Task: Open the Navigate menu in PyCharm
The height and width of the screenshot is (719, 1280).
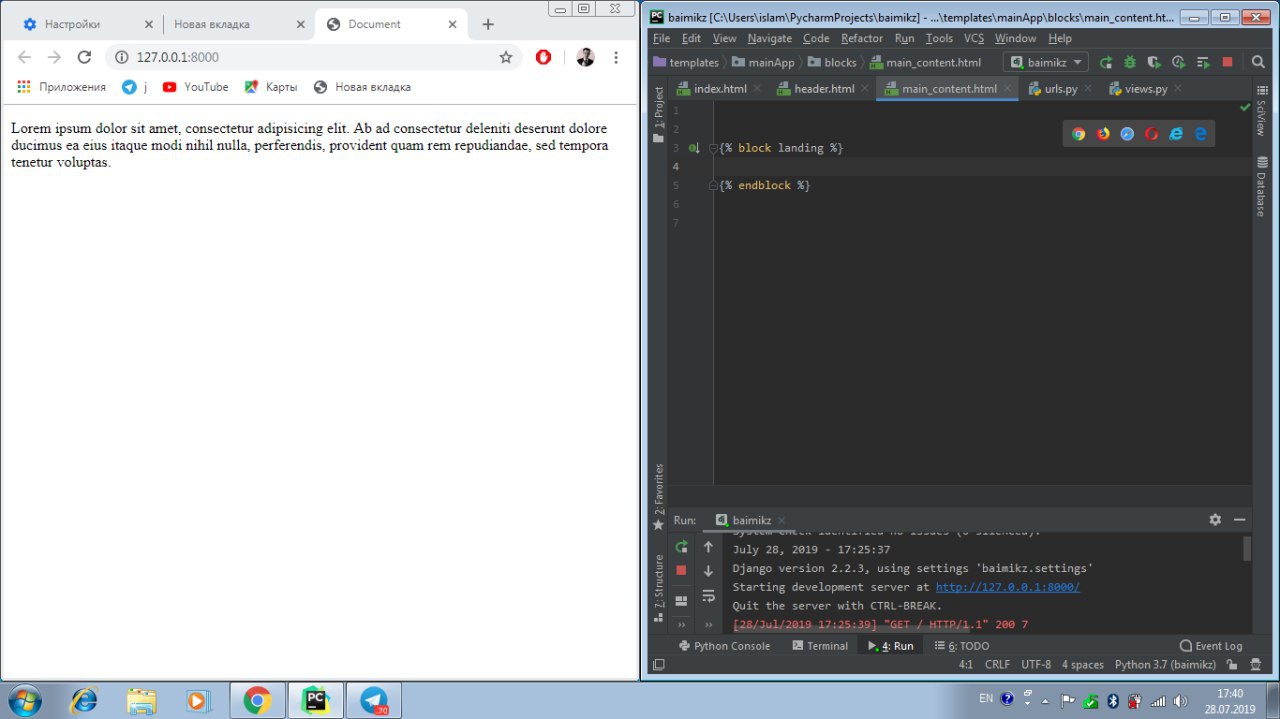Action: click(x=769, y=38)
